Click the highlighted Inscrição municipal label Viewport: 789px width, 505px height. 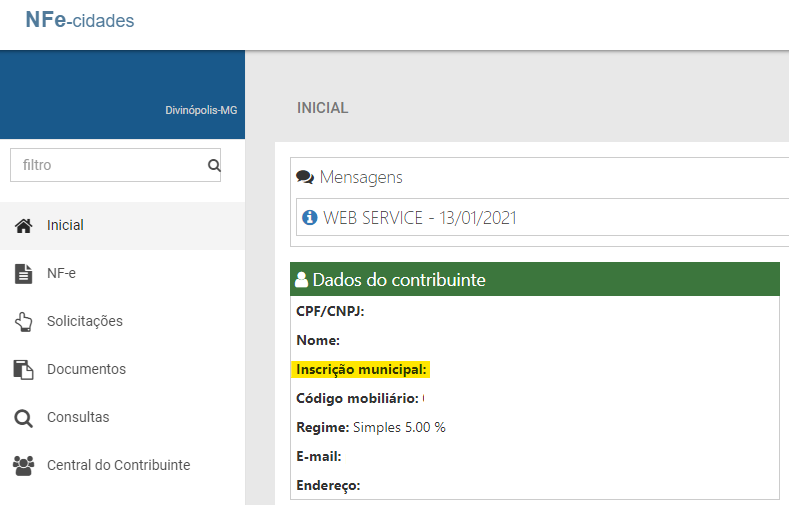pyautogui.click(x=361, y=370)
